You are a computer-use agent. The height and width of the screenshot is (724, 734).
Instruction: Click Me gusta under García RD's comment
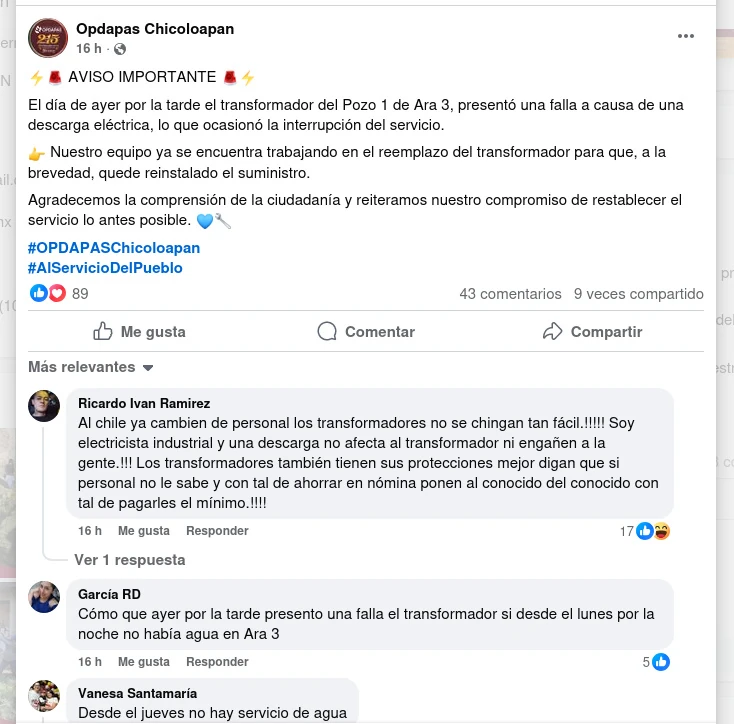(144, 662)
